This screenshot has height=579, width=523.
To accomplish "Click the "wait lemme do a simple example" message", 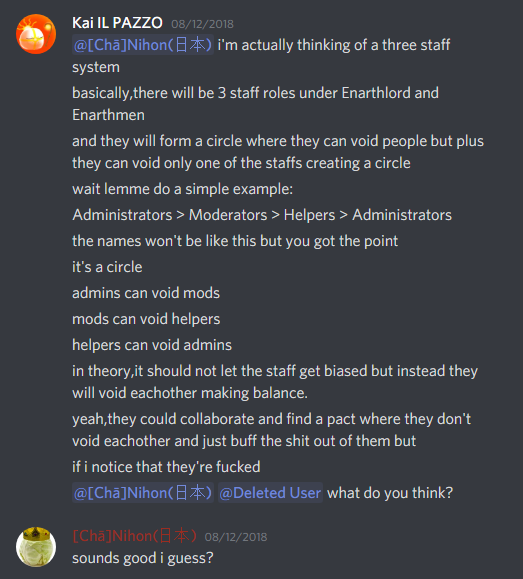I will 182,189.
